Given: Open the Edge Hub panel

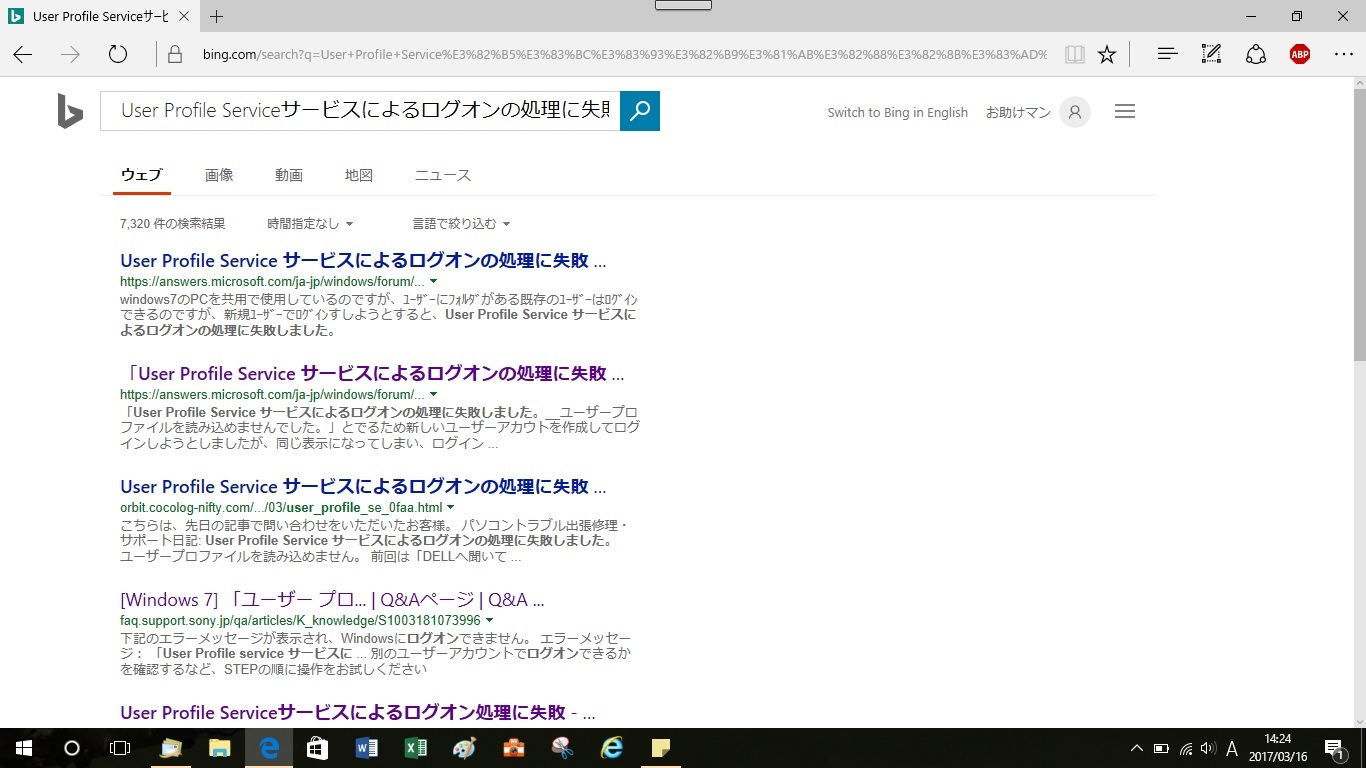Looking at the screenshot, I should (x=1167, y=54).
